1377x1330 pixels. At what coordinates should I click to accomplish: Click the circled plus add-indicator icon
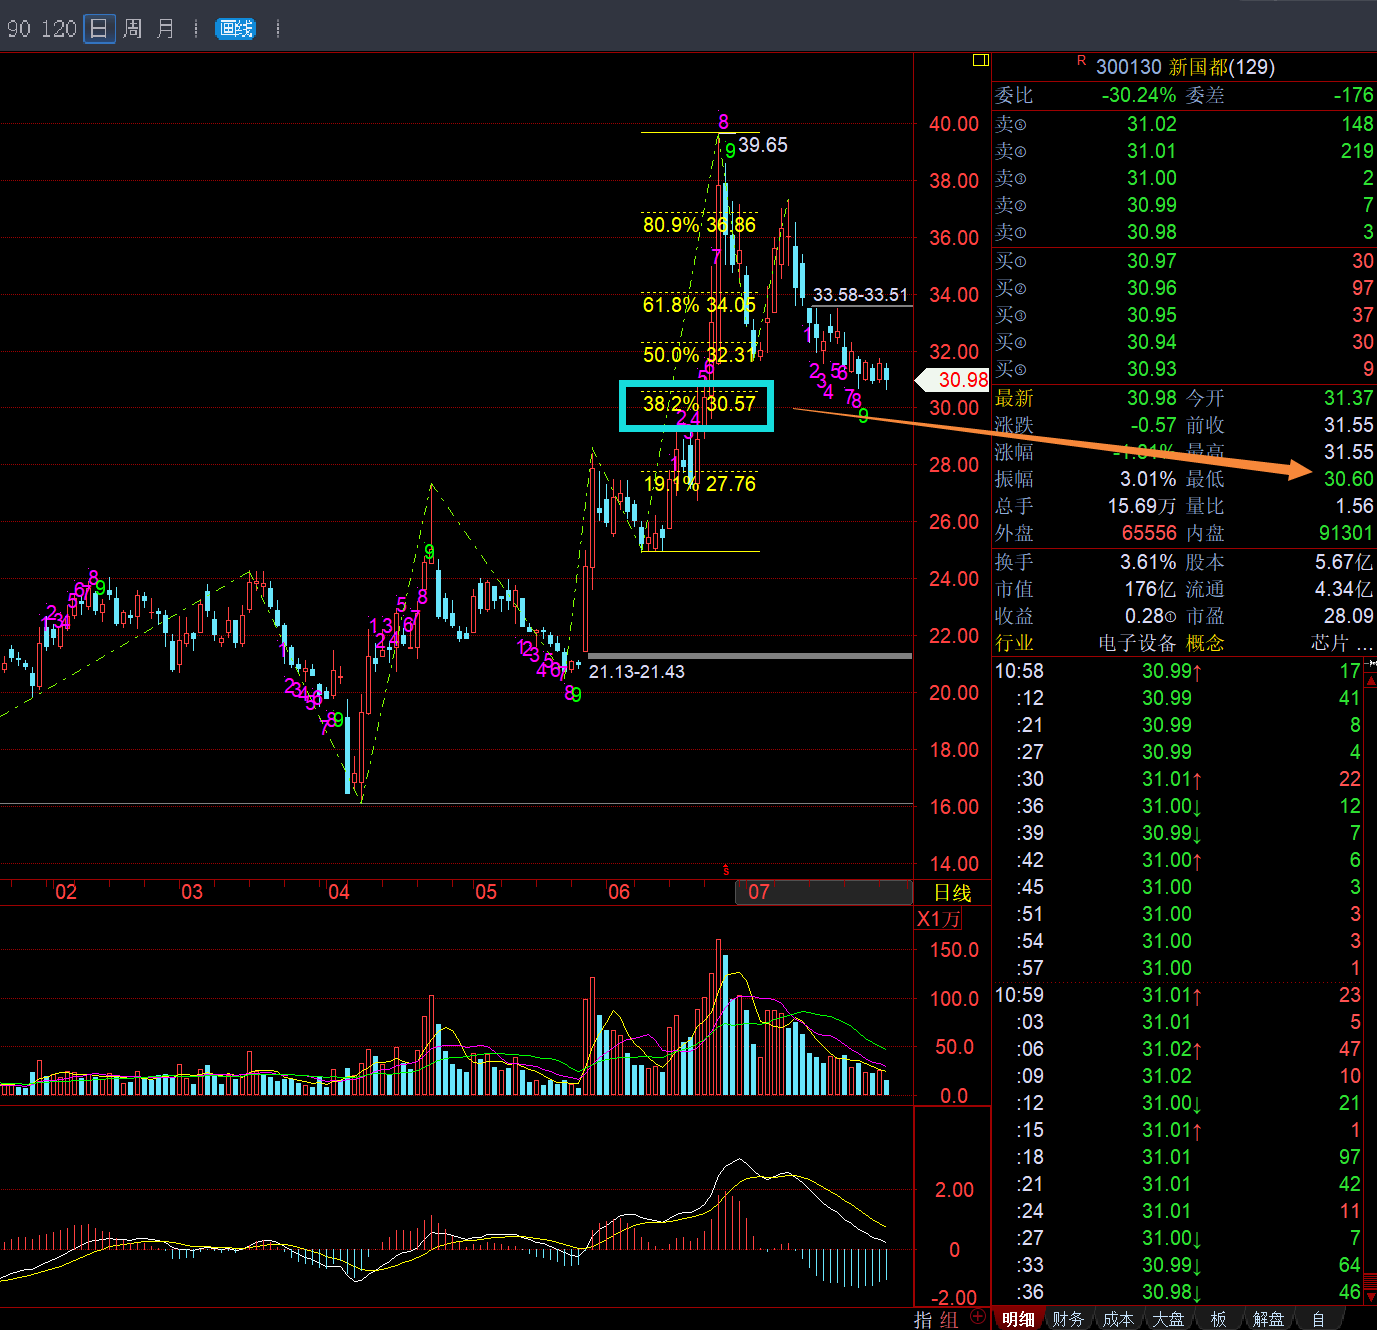click(978, 1317)
